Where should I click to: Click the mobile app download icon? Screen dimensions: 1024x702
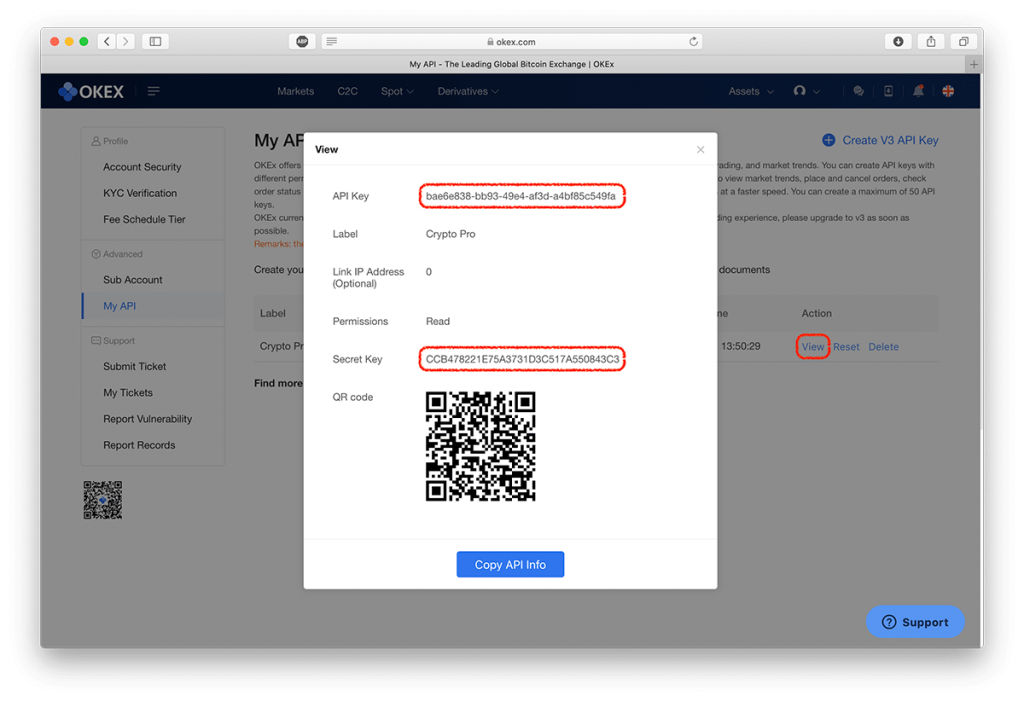888,91
